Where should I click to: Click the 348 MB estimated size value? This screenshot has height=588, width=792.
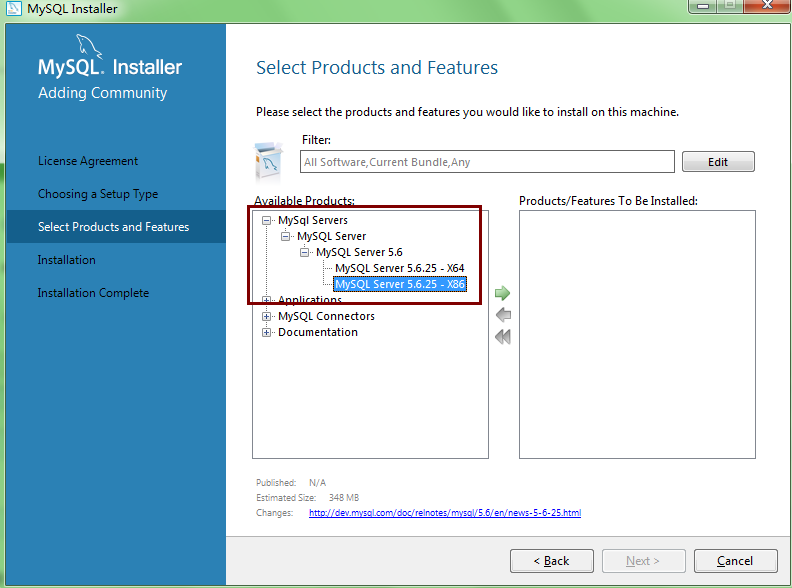pos(344,498)
